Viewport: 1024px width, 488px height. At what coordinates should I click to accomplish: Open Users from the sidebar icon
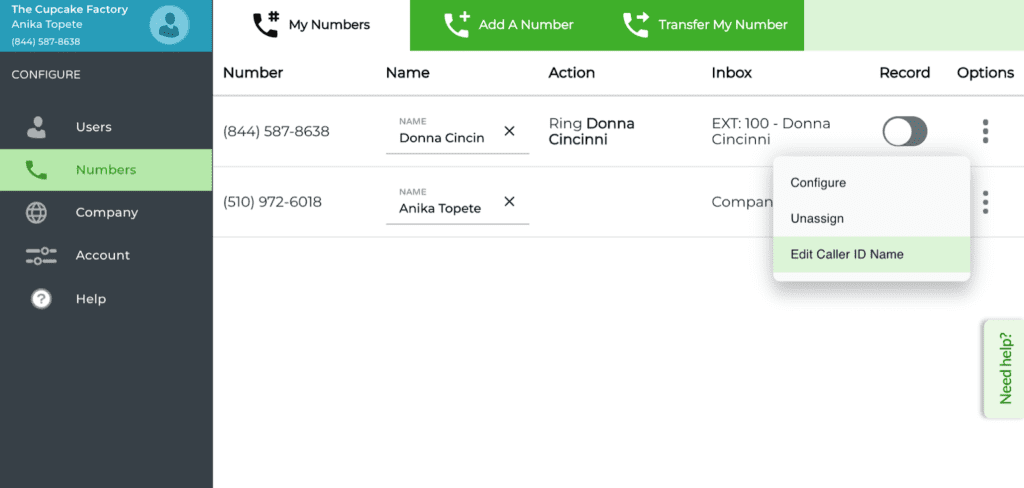37,127
